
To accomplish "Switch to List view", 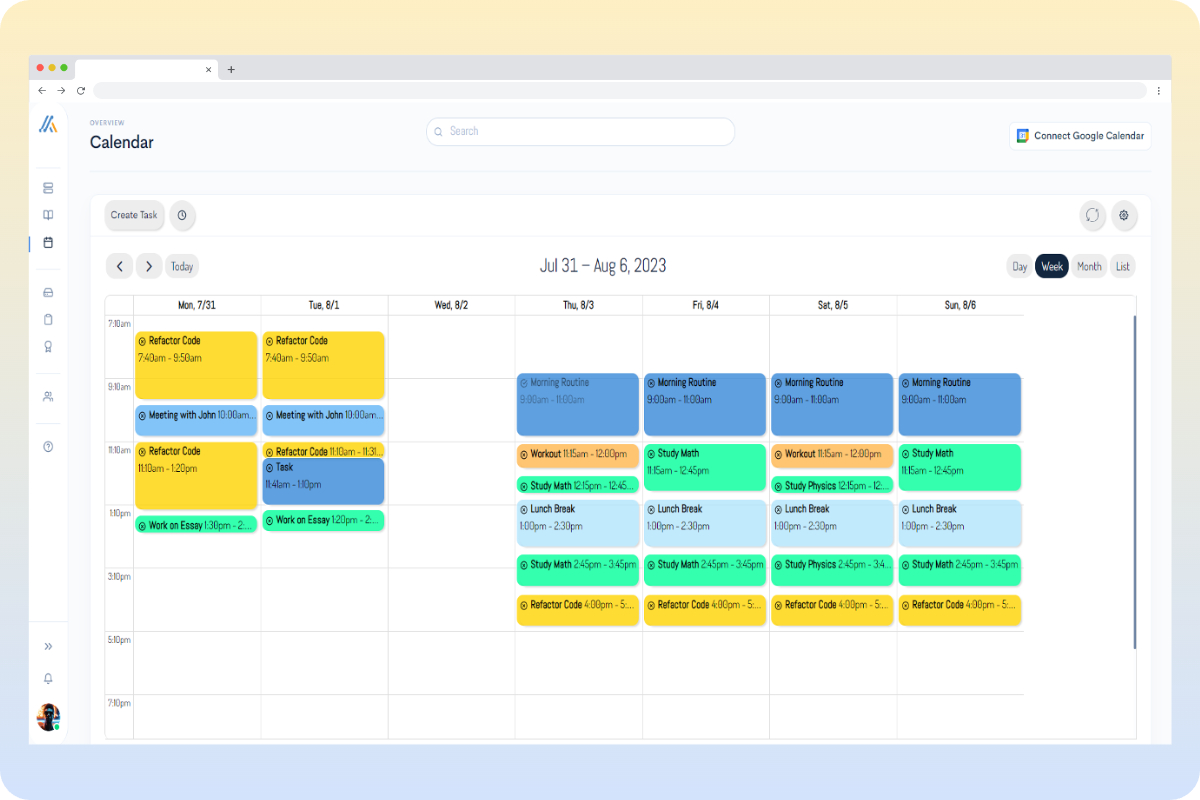I will pyautogui.click(x=1122, y=266).
